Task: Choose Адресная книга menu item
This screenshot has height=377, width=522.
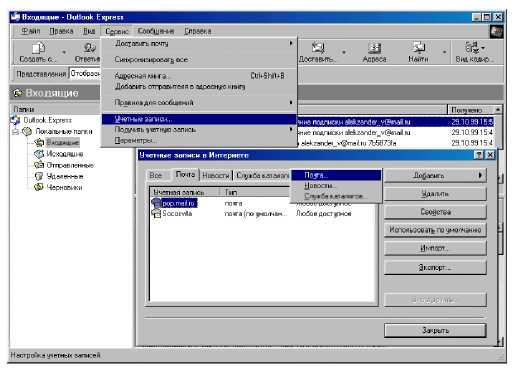Action: point(199,76)
